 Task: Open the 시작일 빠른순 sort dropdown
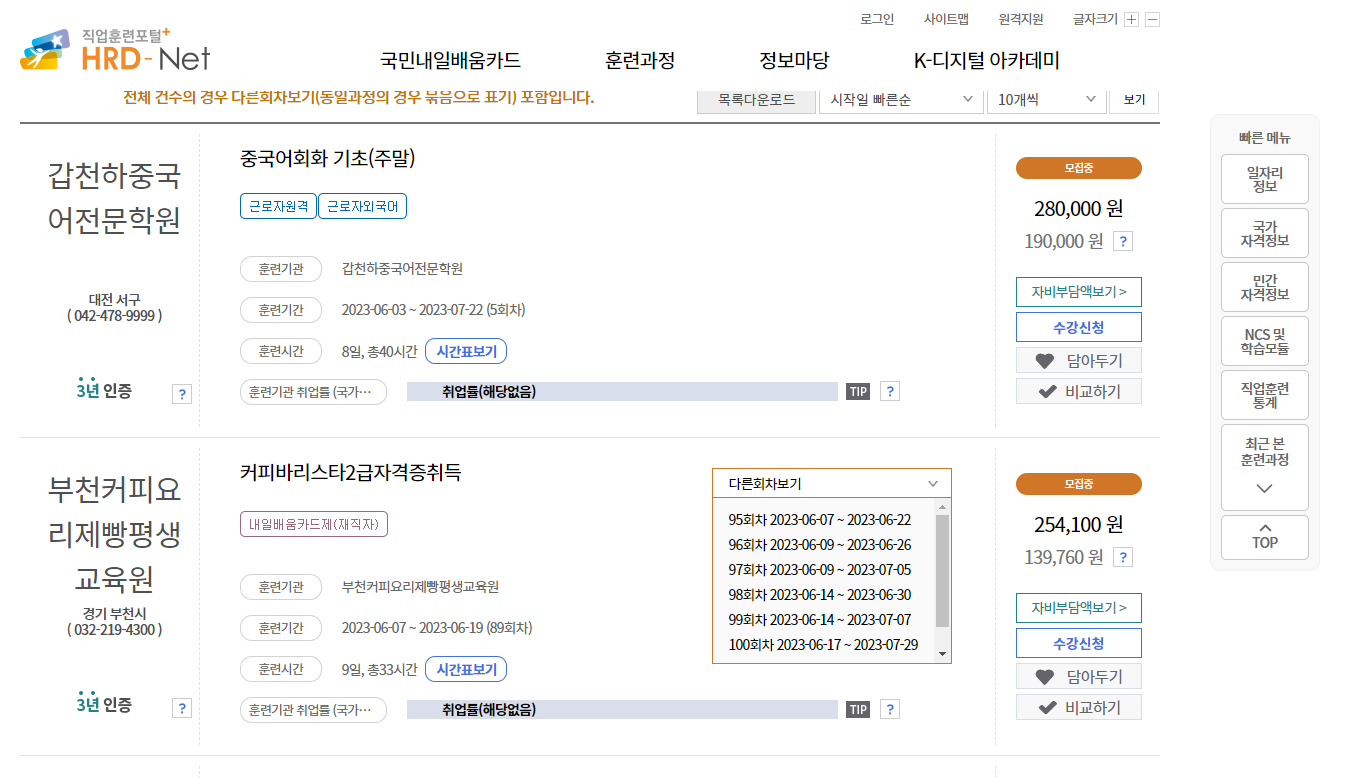(898, 98)
